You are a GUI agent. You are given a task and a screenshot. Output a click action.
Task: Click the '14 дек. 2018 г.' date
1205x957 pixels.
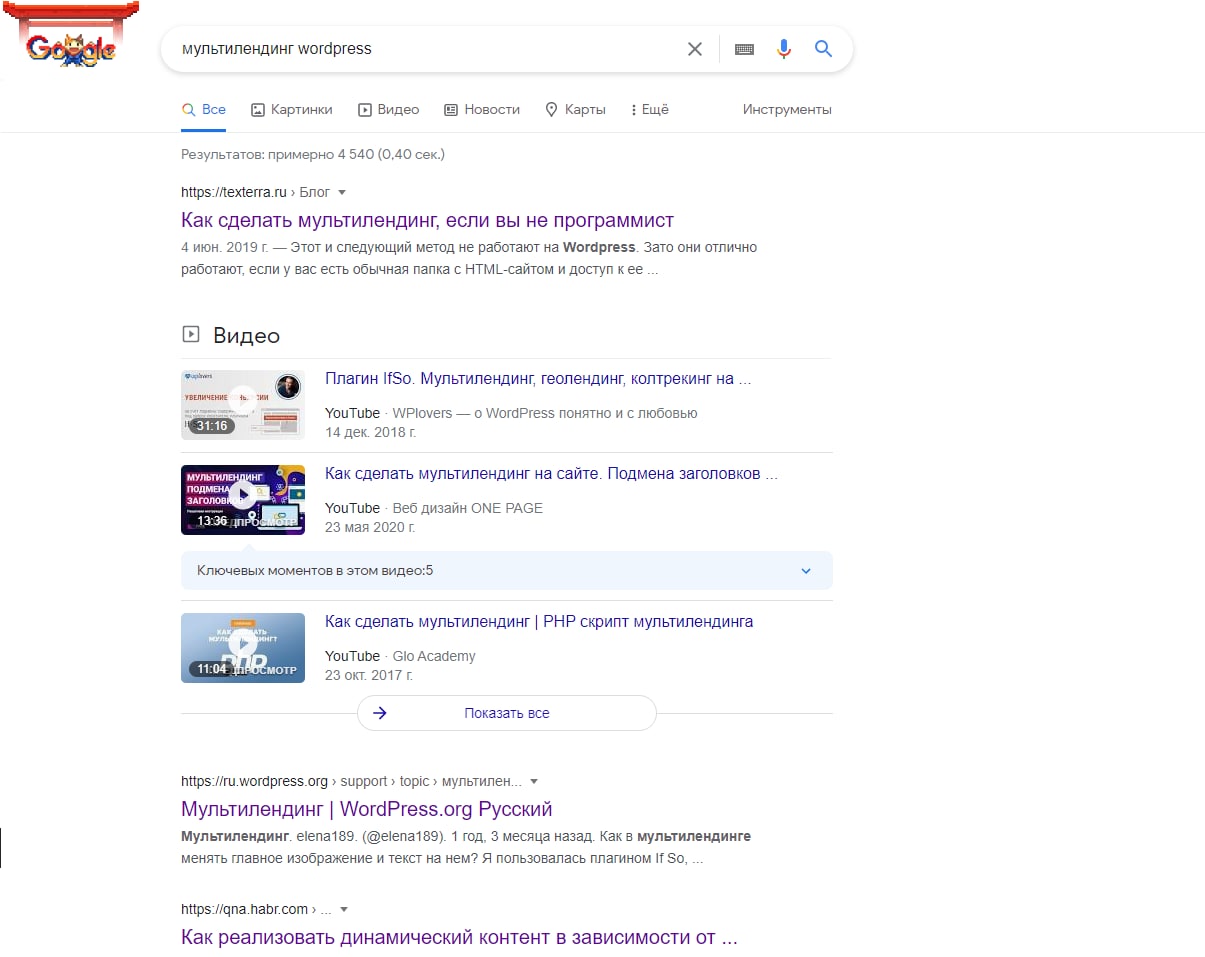point(370,432)
